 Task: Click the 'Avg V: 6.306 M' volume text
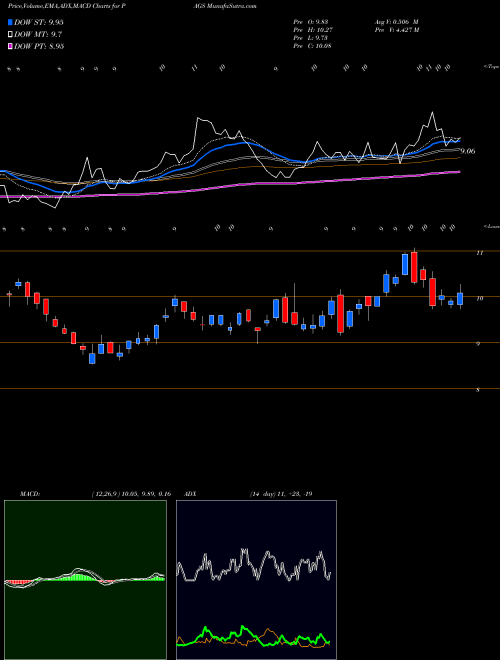[396, 21]
